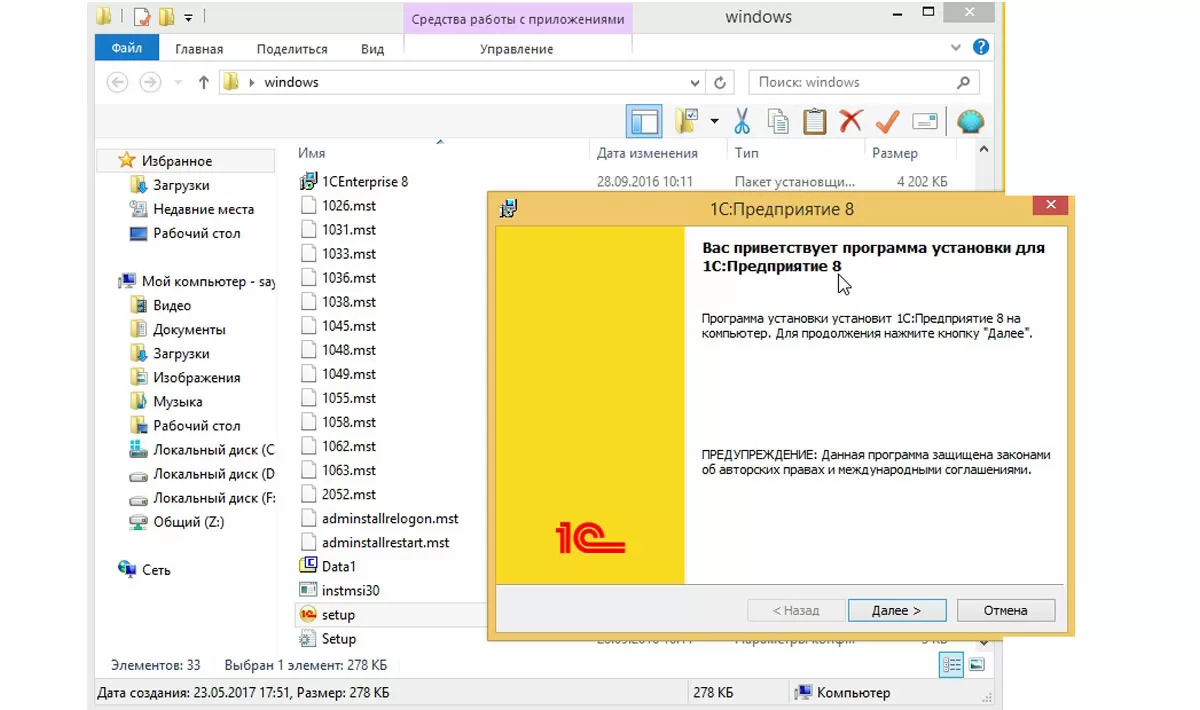Click installer icon in 1С:Предприятие 8 title bar
The width and height of the screenshot is (1200, 710).
click(x=509, y=209)
